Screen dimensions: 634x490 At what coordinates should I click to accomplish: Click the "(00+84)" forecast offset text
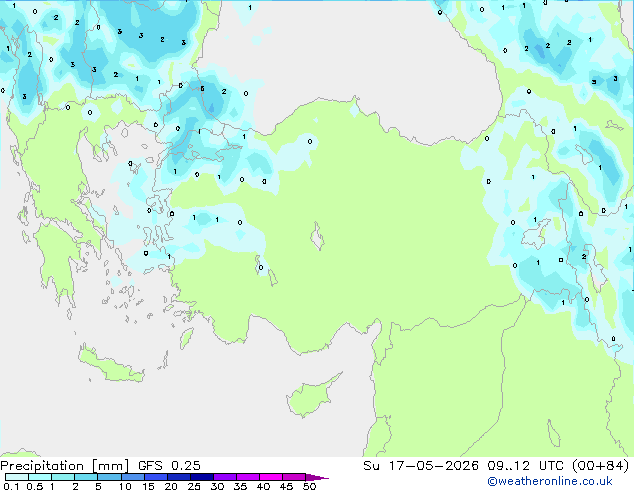600,466
